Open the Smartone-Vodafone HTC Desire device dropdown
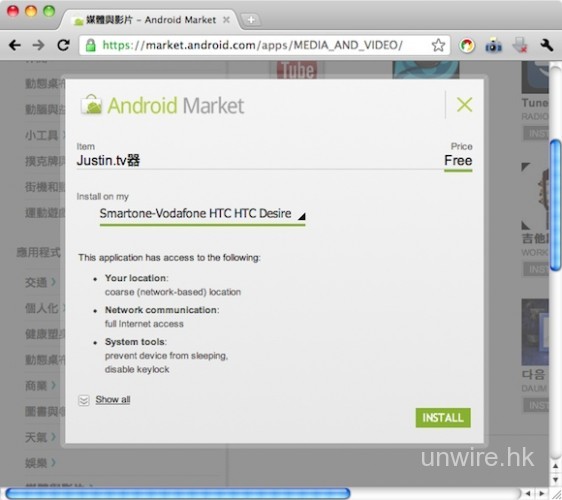 (203, 214)
